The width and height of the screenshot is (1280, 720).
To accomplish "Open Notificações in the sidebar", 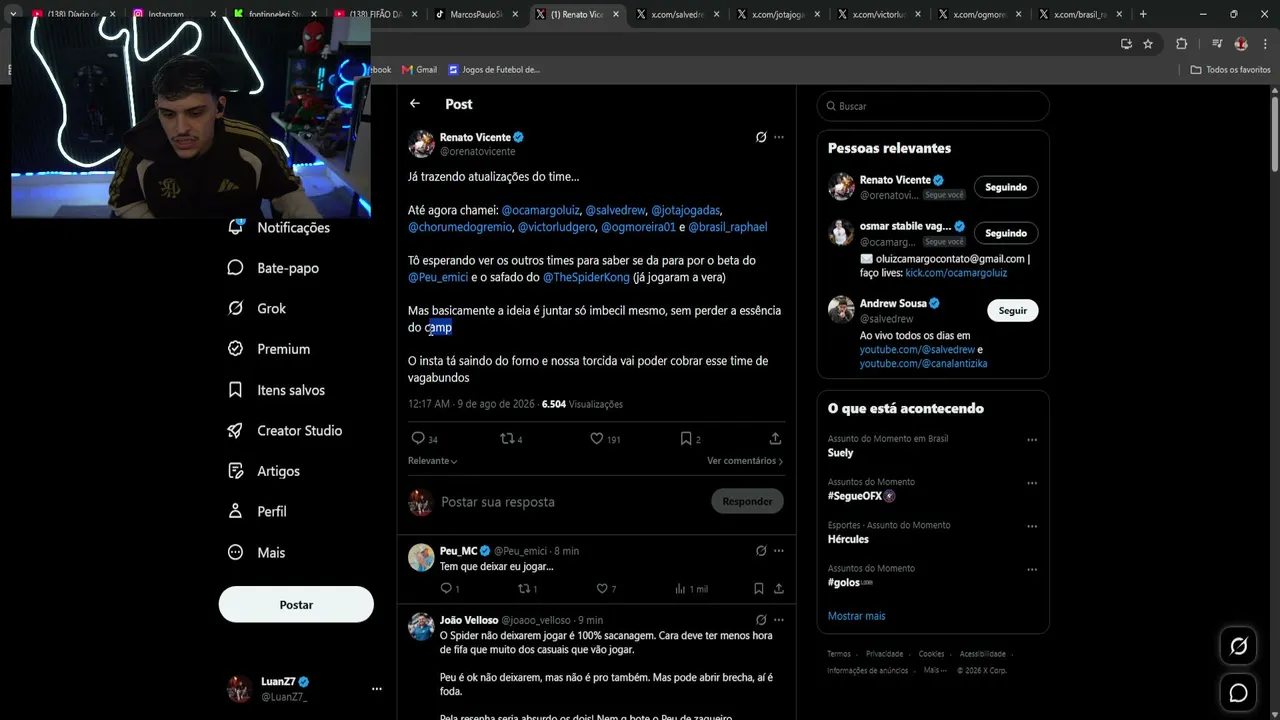I will [x=279, y=228].
